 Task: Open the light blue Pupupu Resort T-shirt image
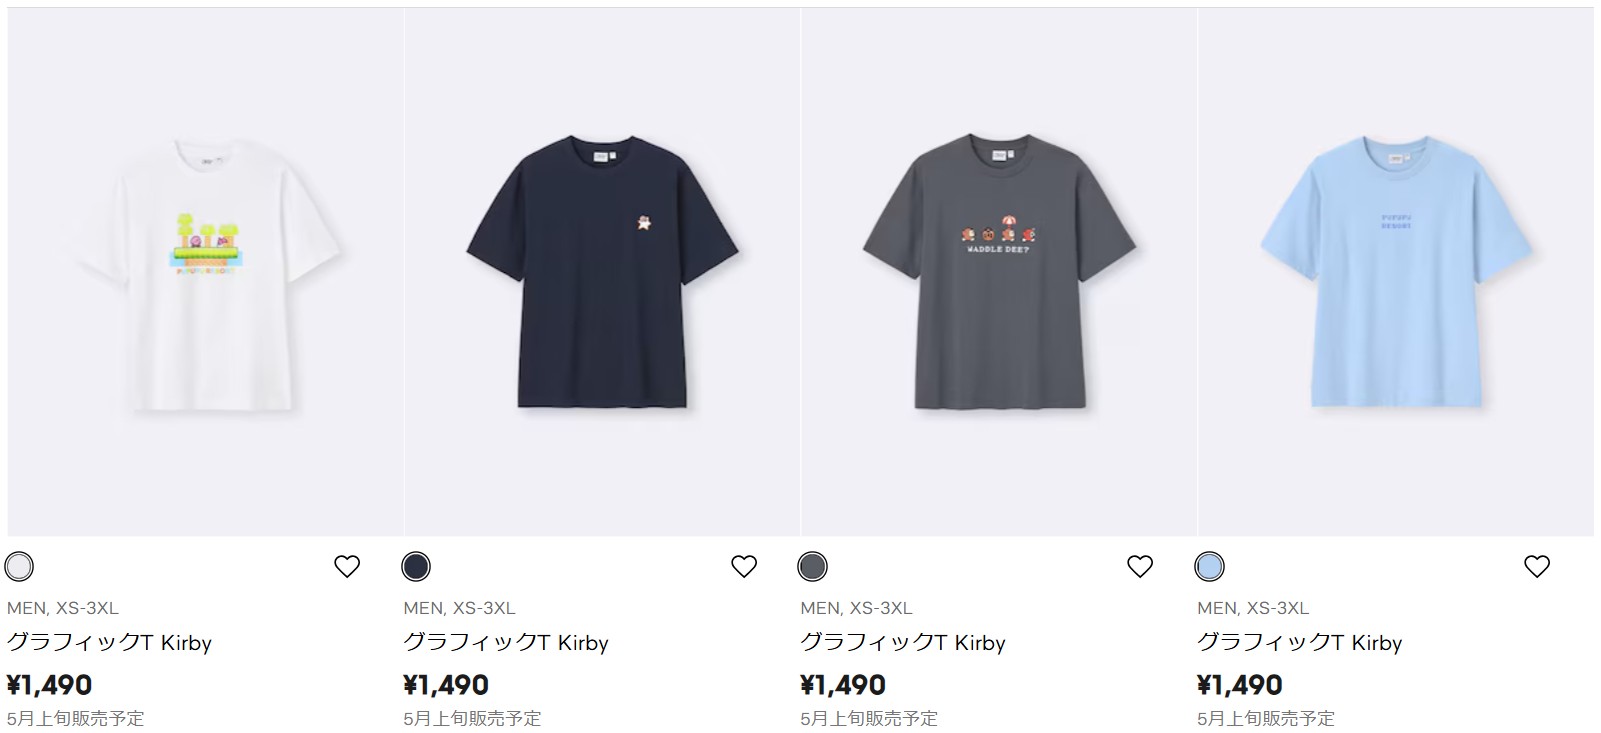pos(1396,272)
